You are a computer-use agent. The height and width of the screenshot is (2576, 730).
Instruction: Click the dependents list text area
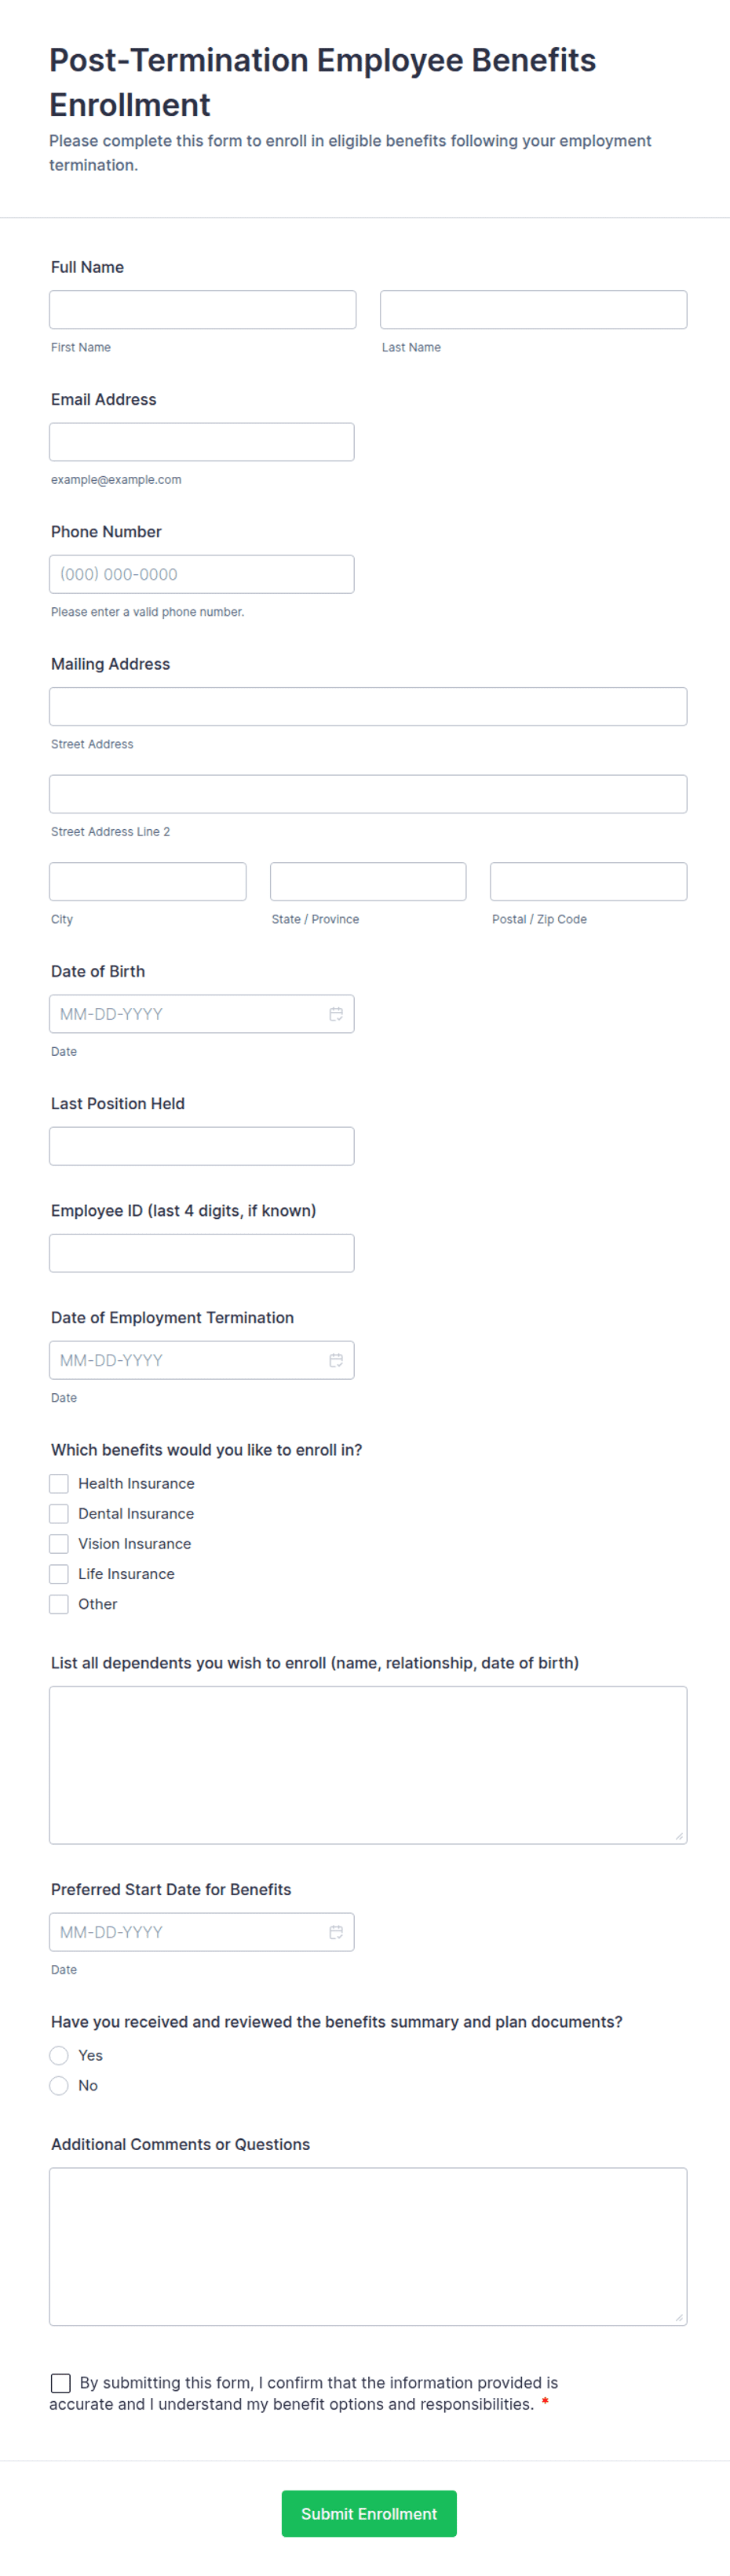(368, 1765)
